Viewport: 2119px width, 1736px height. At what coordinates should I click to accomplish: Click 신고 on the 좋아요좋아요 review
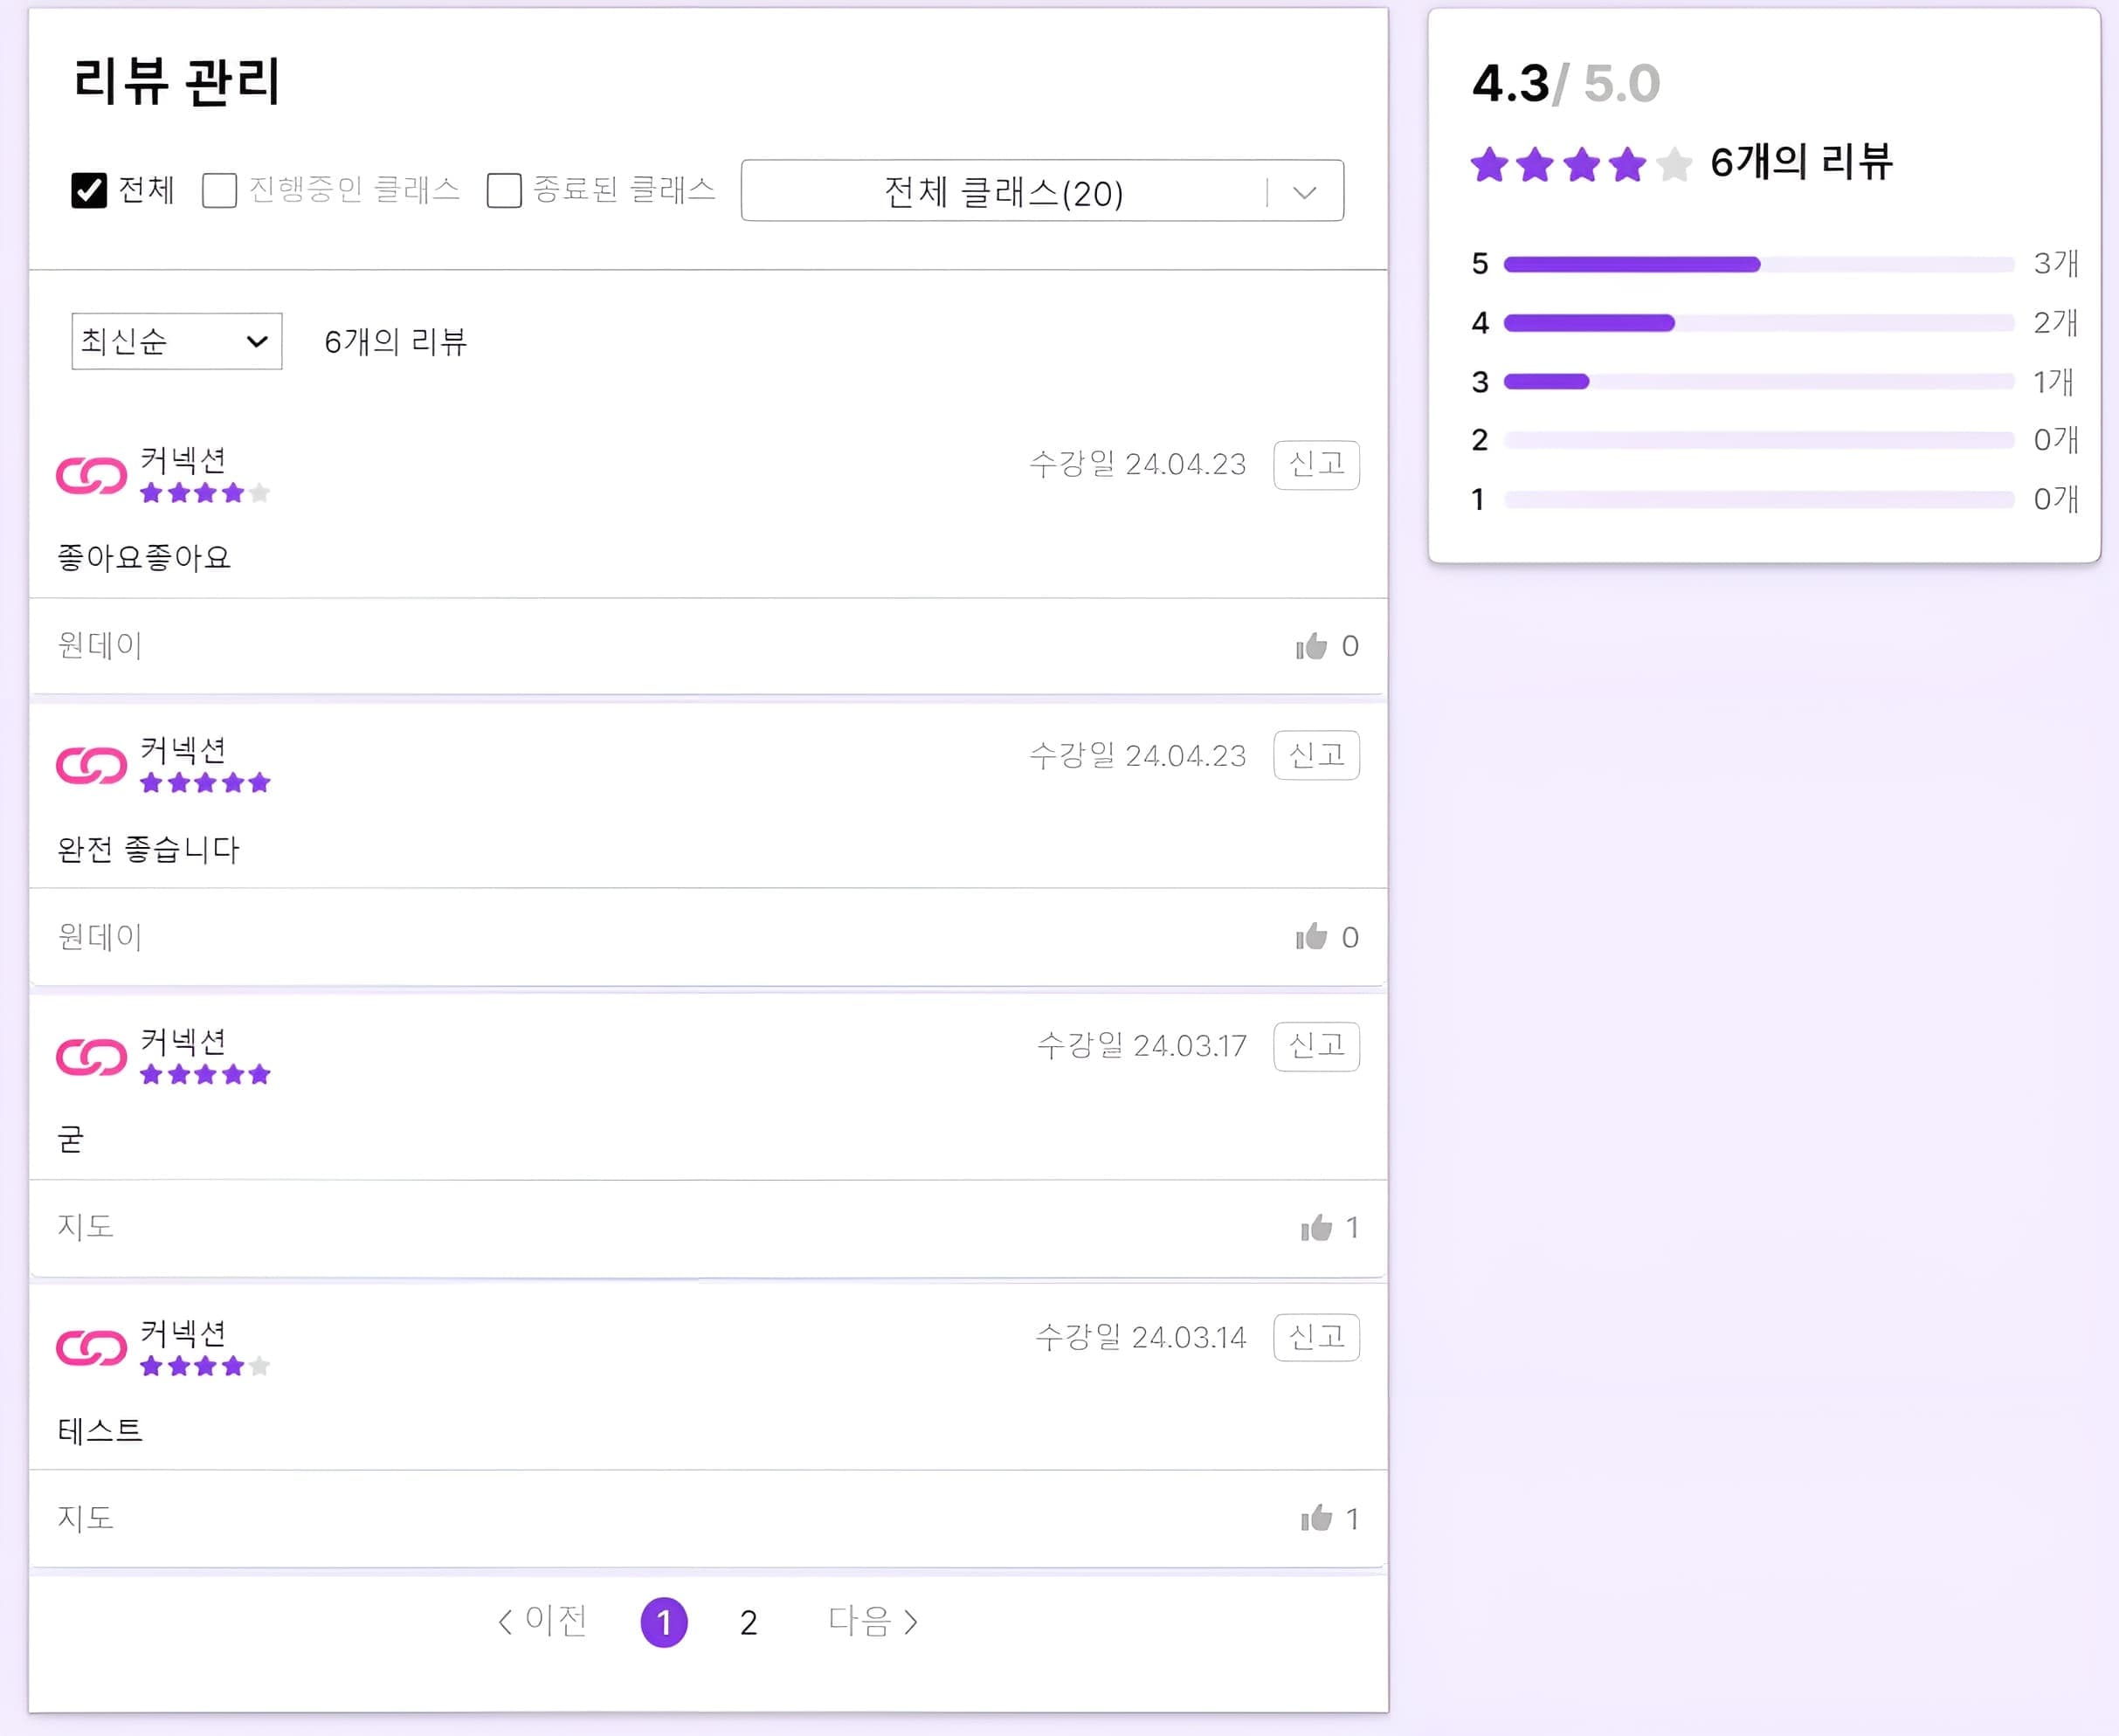click(1316, 464)
